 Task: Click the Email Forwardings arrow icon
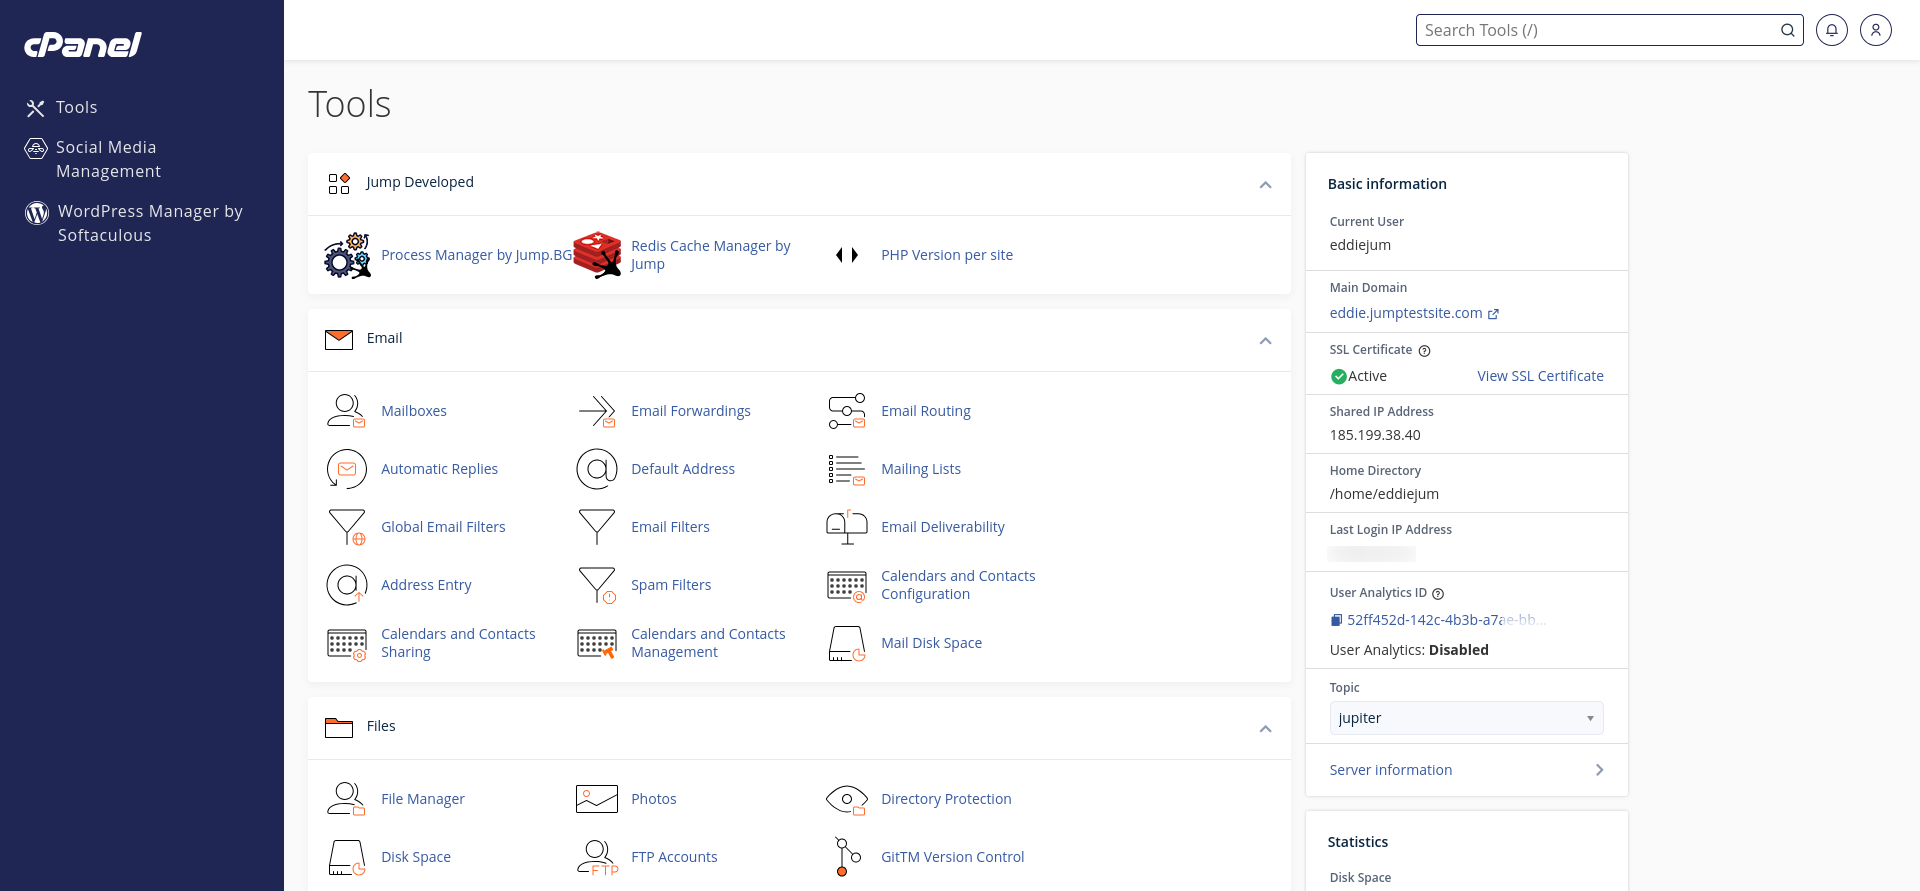[597, 411]
